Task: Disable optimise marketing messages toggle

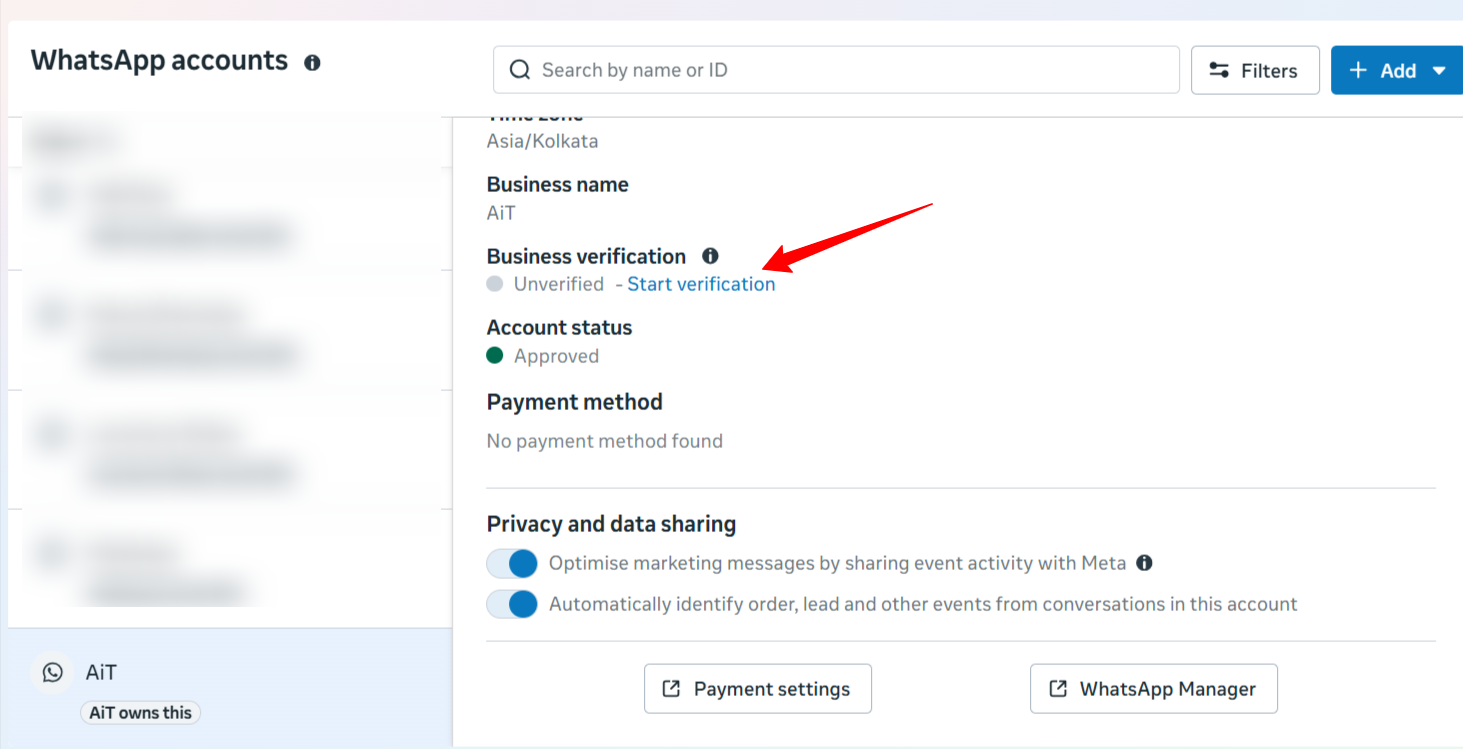Action: coord(512,564)
